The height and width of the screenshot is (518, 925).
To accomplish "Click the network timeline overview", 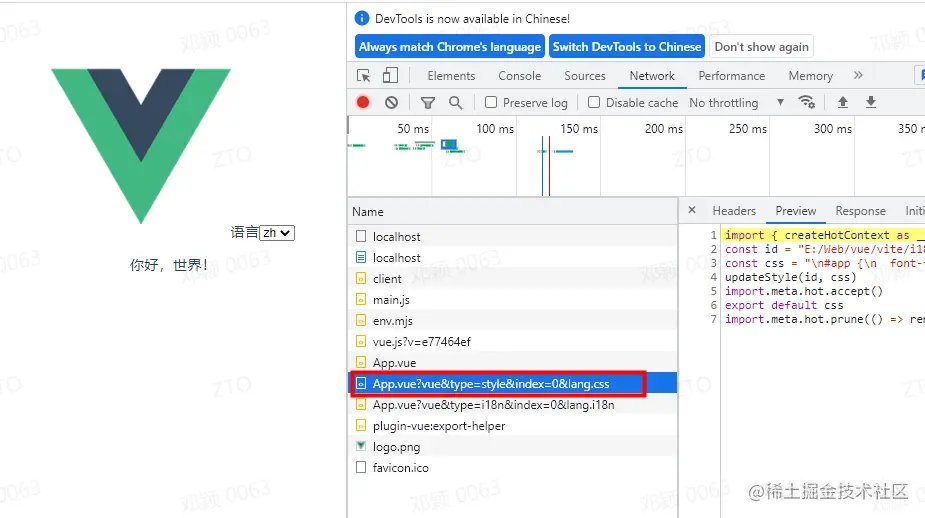I will click(636, 156).
